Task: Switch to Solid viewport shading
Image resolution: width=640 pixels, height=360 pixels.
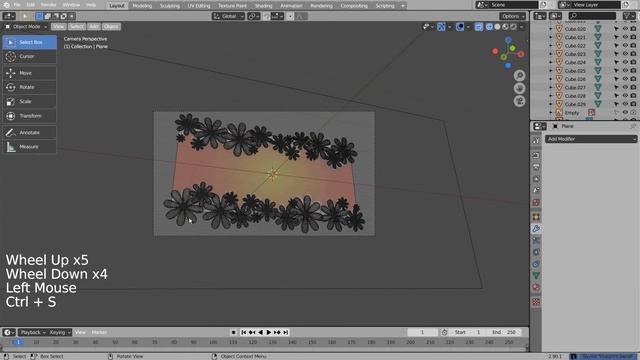Action: [497, 27]
